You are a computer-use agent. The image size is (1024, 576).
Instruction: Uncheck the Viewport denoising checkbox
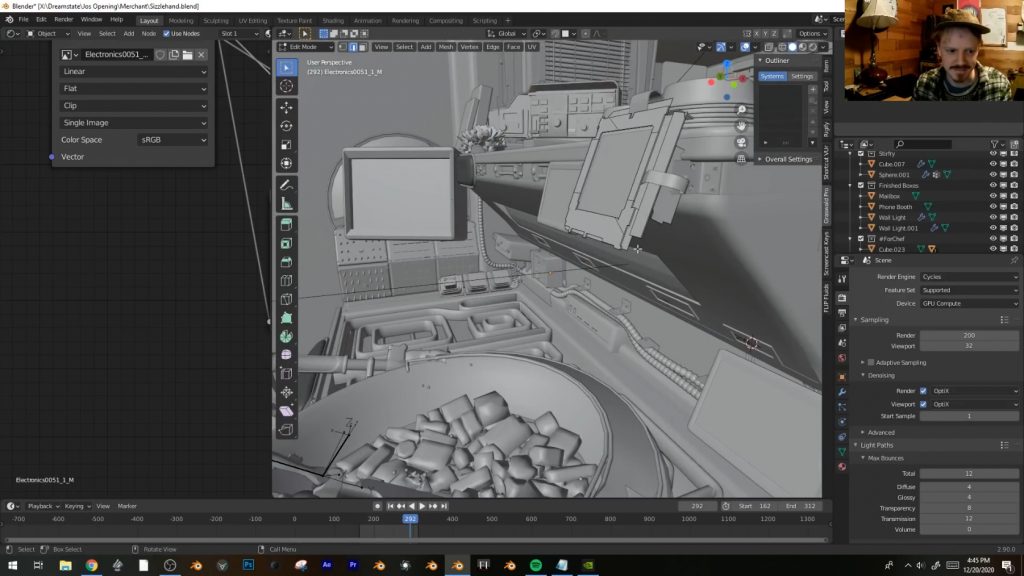point(923,404)
